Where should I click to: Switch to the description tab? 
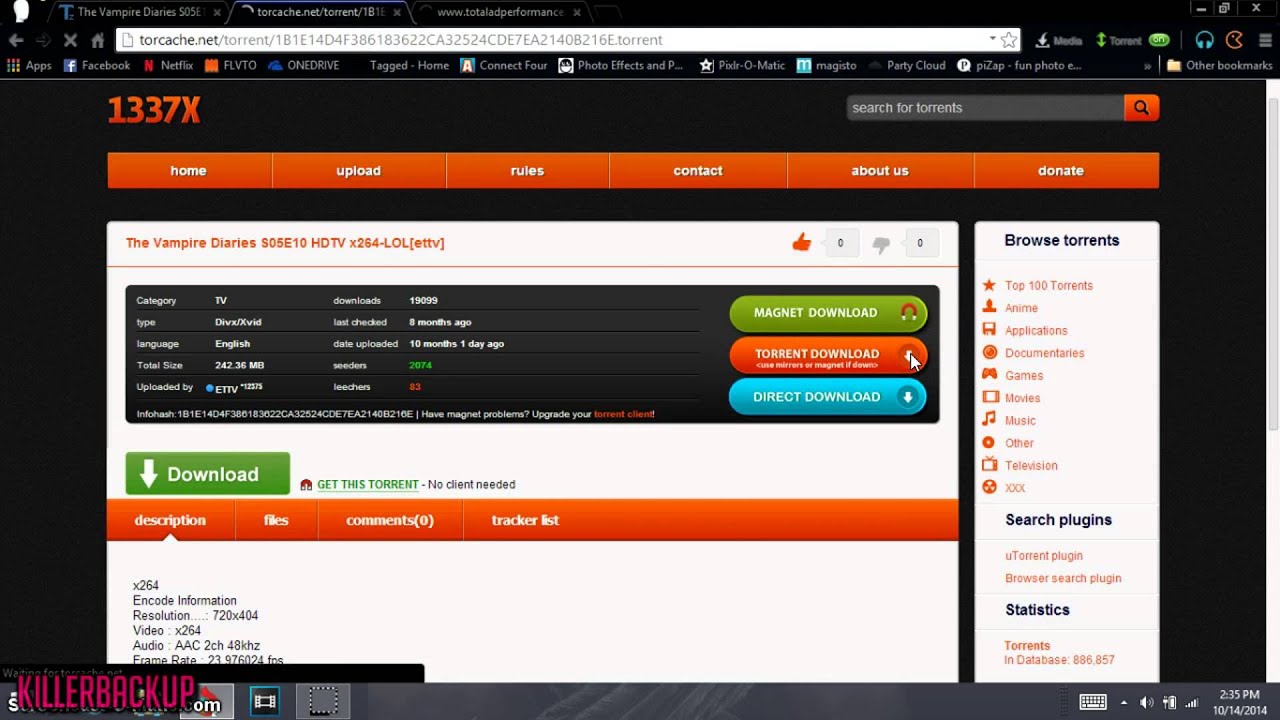170,520
